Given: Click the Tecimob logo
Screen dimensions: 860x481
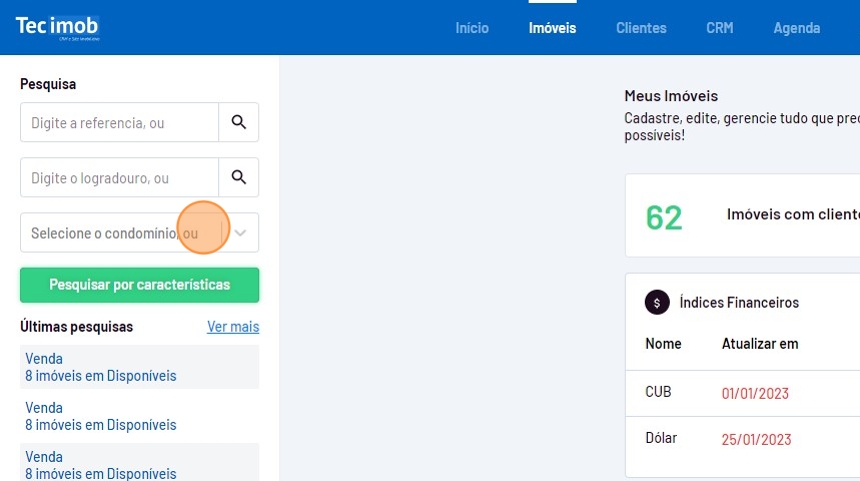Looking at the screenshot, I should pos(57,27).
